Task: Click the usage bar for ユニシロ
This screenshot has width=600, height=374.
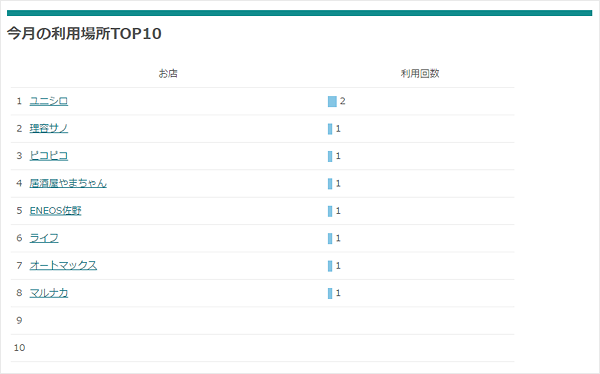Action: click(x=332, y=101)
